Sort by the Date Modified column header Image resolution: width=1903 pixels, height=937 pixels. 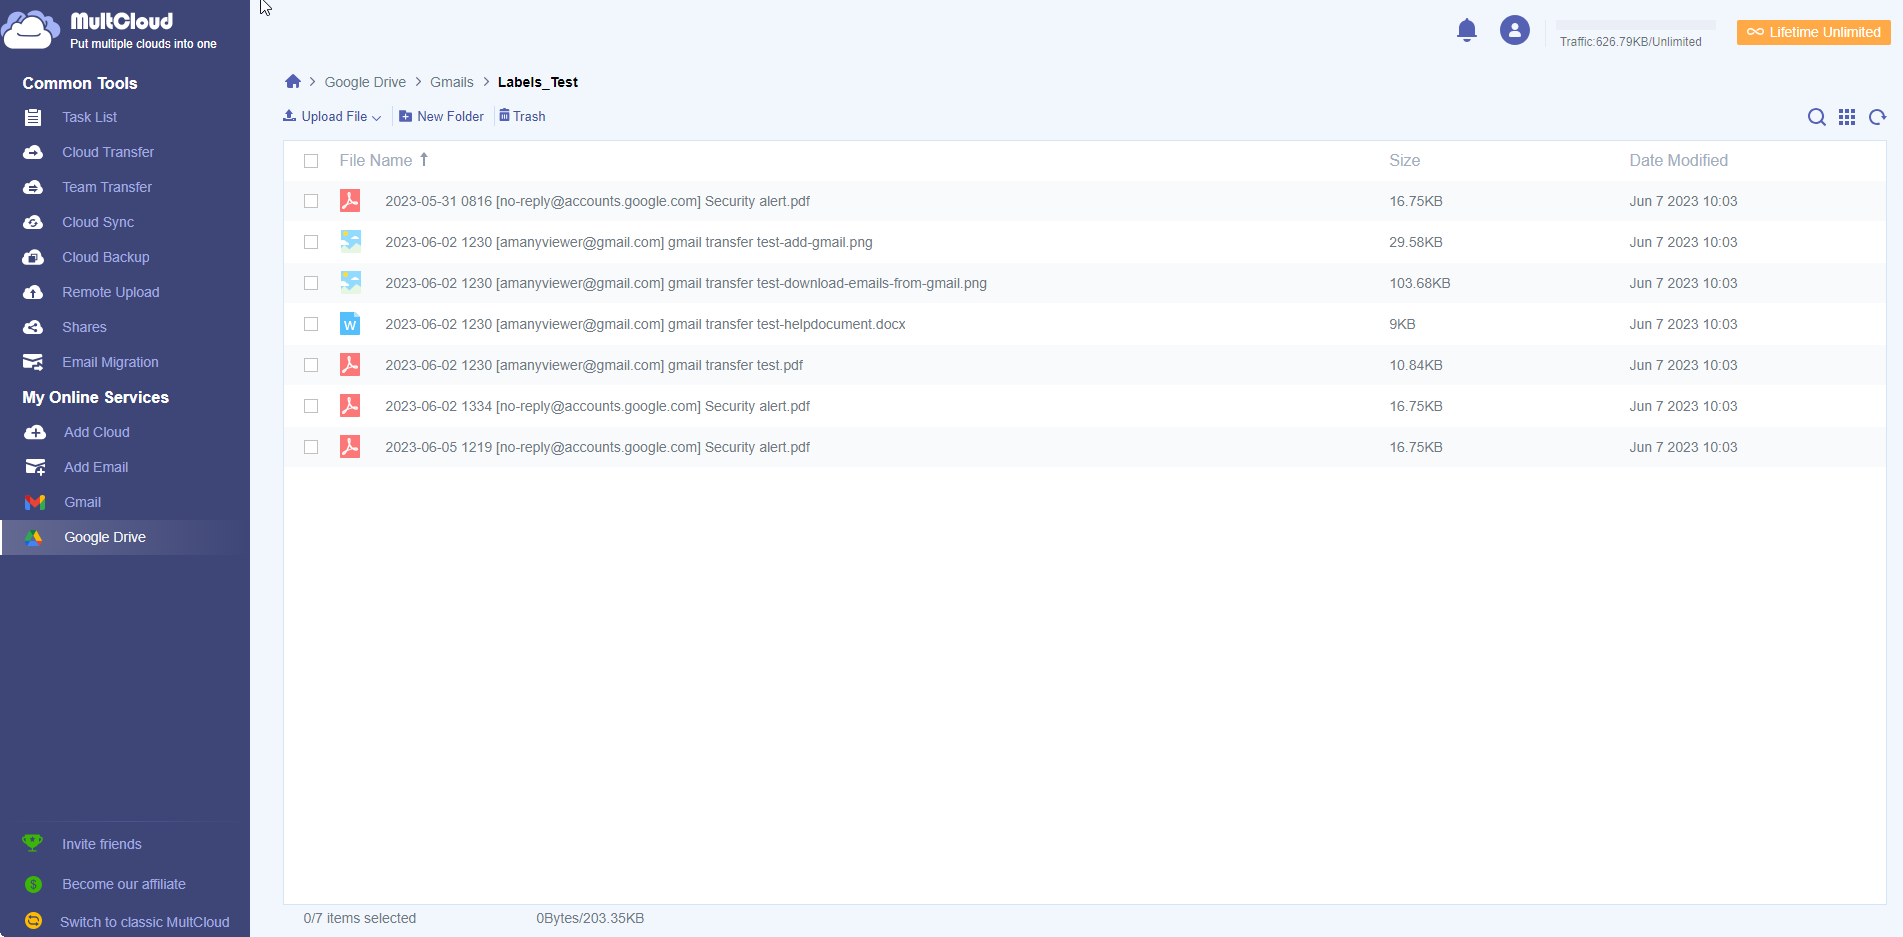[1678, 160]
